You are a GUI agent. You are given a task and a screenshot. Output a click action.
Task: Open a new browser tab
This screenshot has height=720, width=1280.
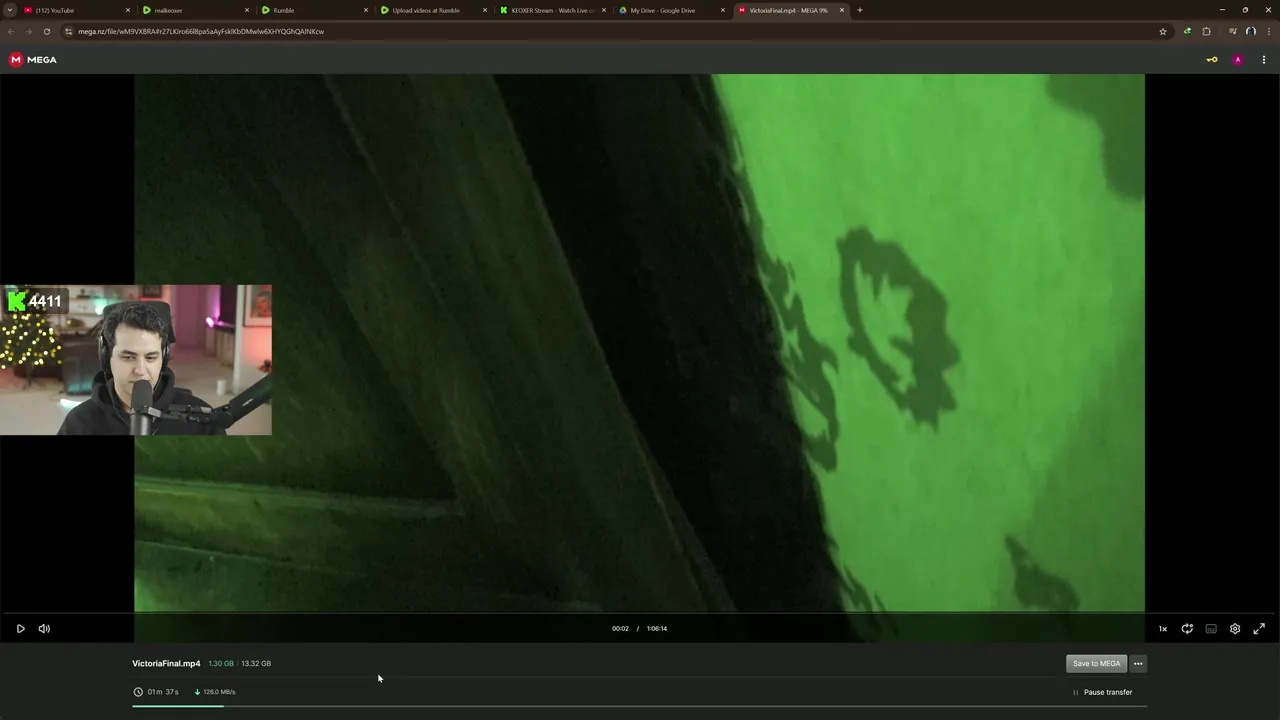(860, 10)
